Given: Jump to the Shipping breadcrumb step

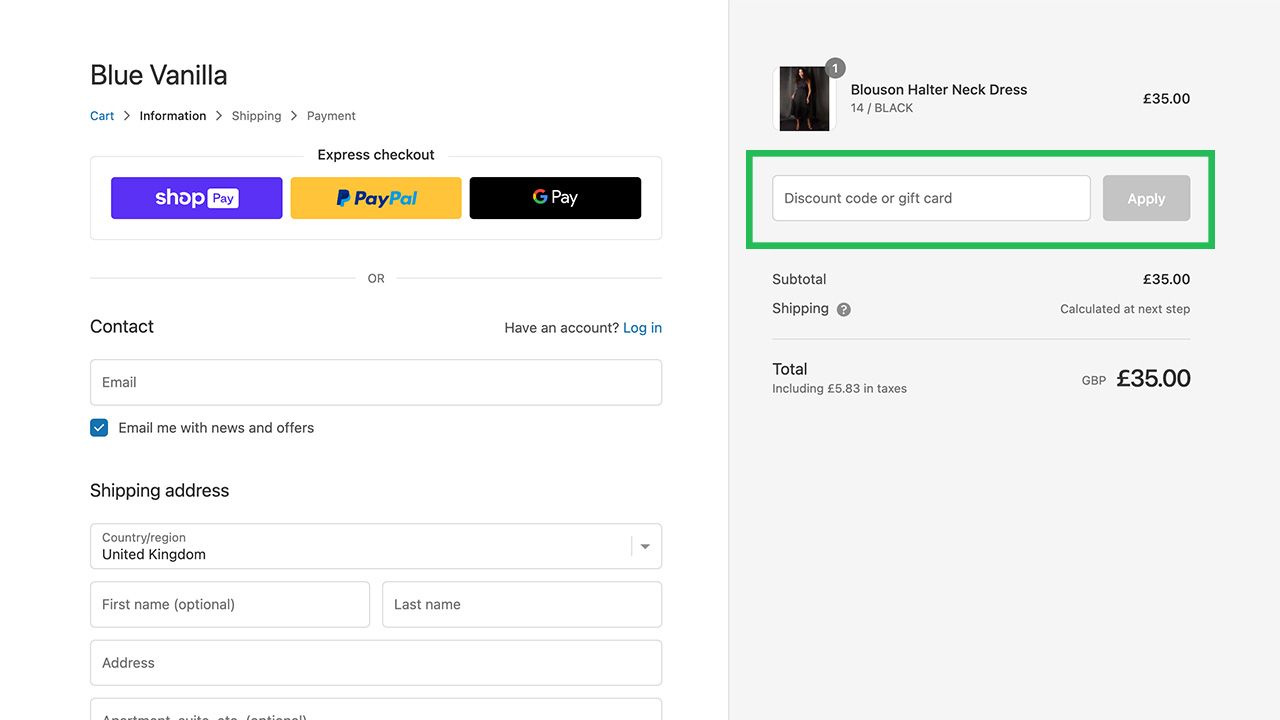Looking at the screenshot, I should click(x=256, y=116).
